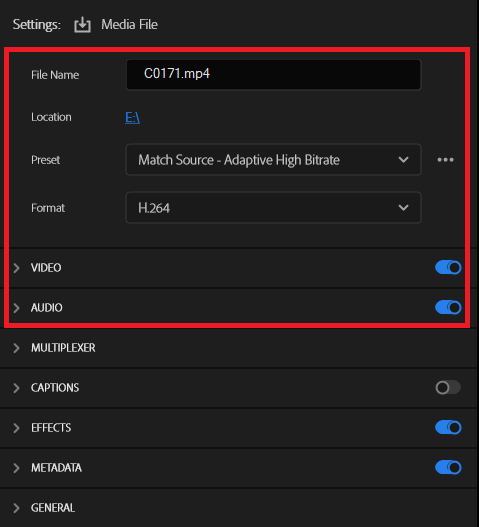Expand the AUDIO section chevron
This screenshot has width=479, height=527.
click(16, 308)
